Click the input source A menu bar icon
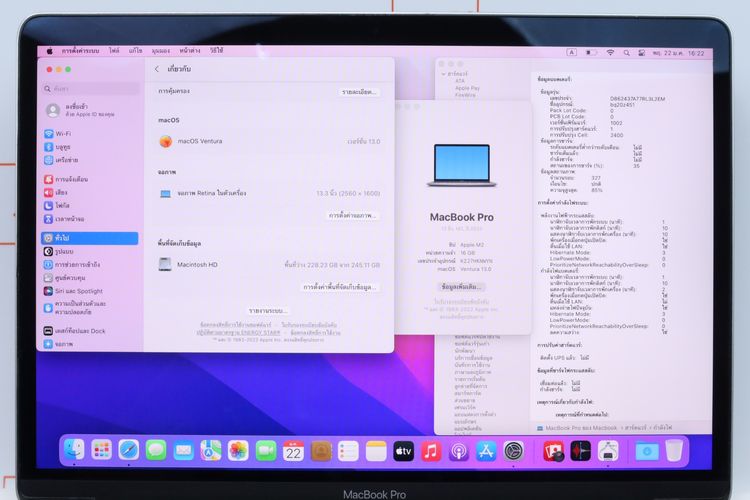 tap(572, 53)
